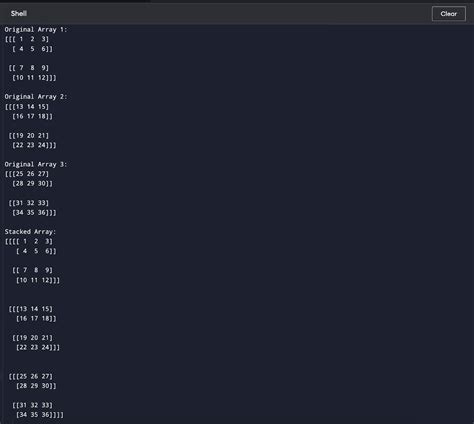Click the '[10 11 12]]]' line under Original Array 1
The image size is (474, 424).
(34, 78)
